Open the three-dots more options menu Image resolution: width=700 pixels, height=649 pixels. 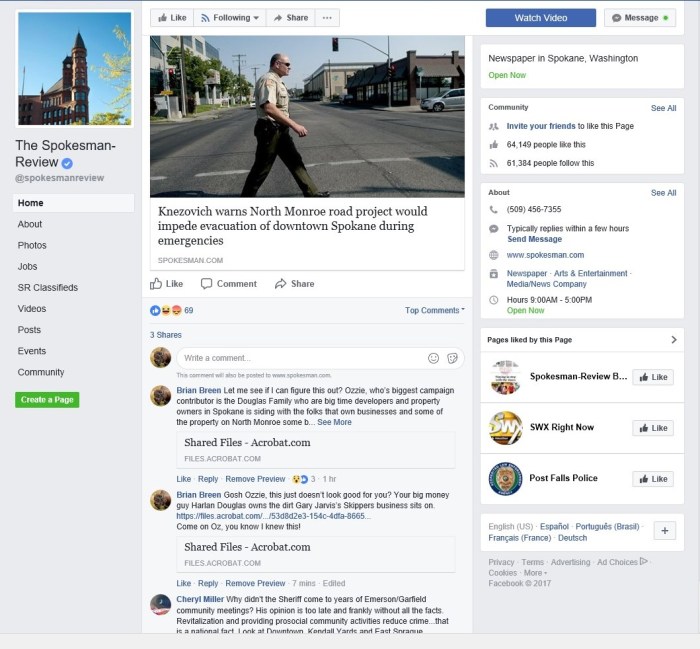coord(327,18)
